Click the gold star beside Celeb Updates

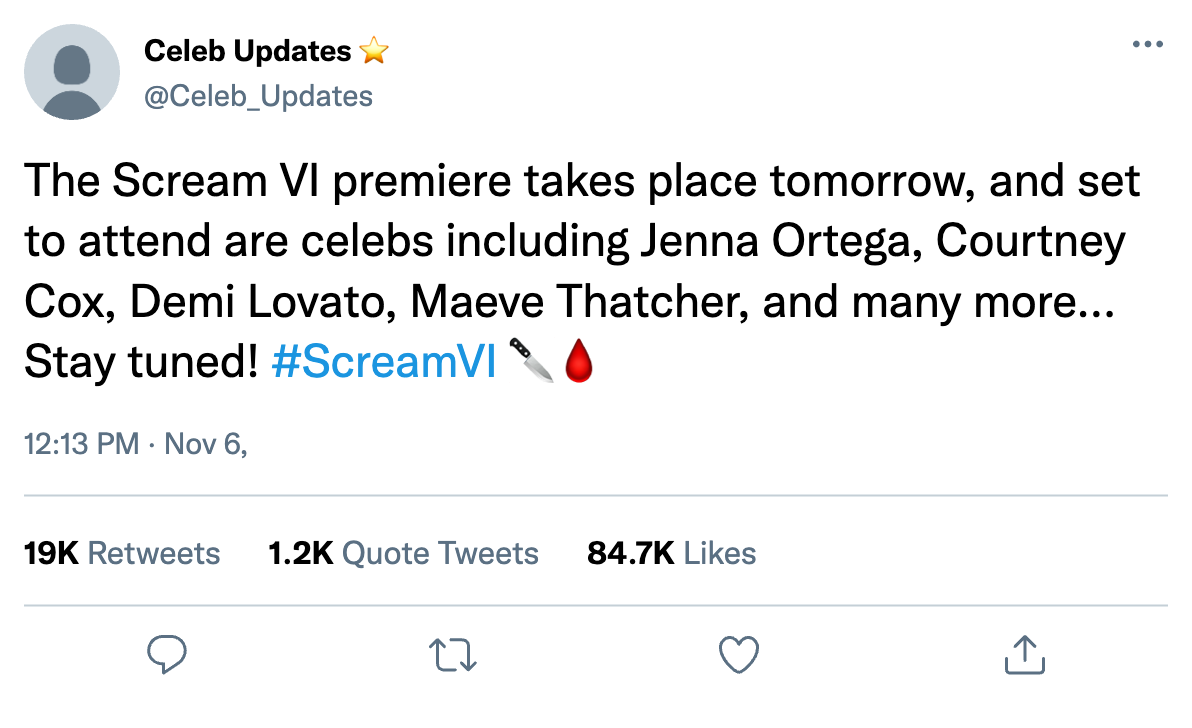[374, 51]
